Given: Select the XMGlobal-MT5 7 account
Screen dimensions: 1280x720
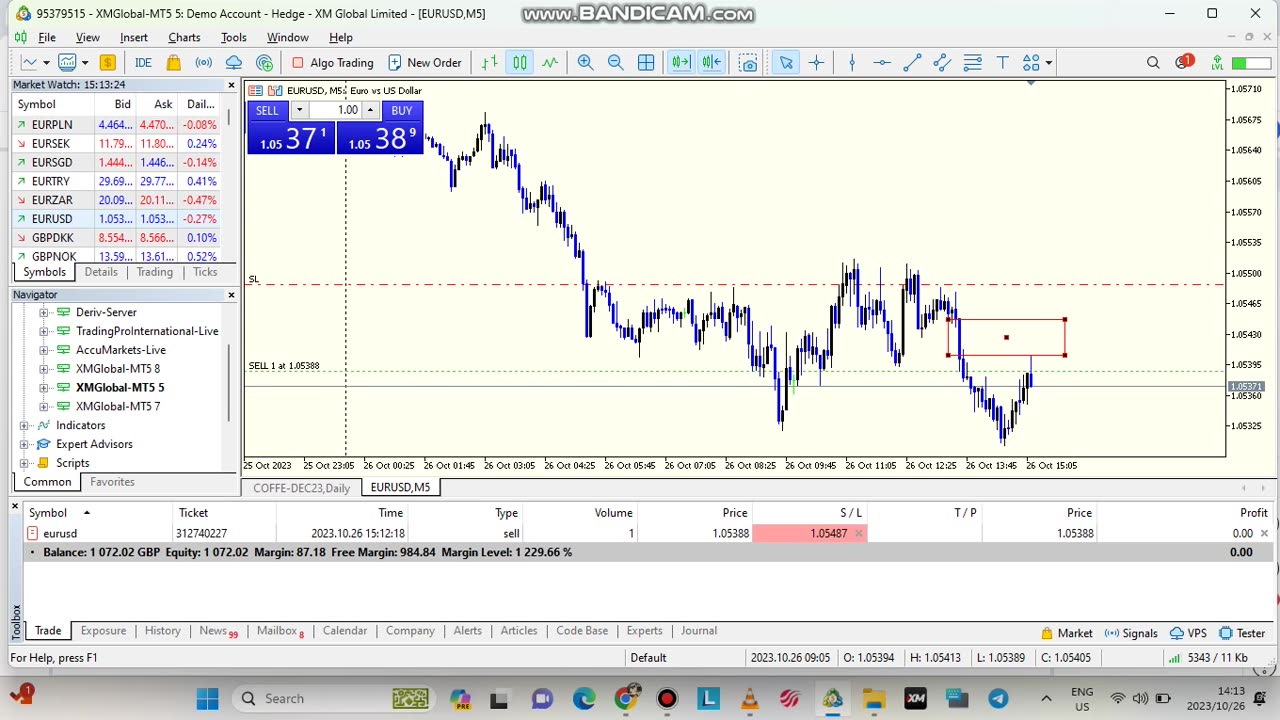Looking at the screenshot, I should click(x=118, y=406).
